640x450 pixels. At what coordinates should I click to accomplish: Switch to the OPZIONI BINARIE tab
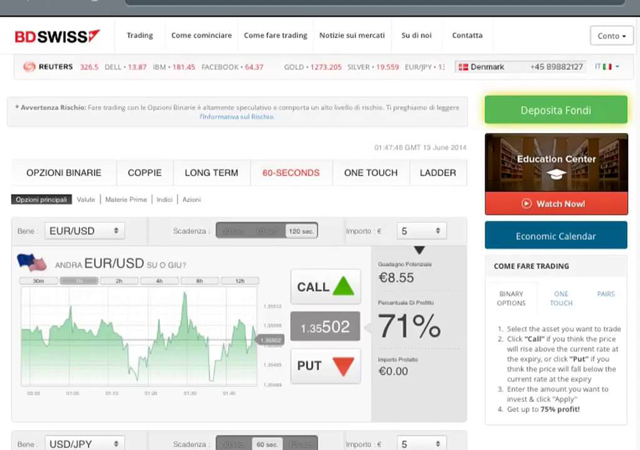pos(64,173)
